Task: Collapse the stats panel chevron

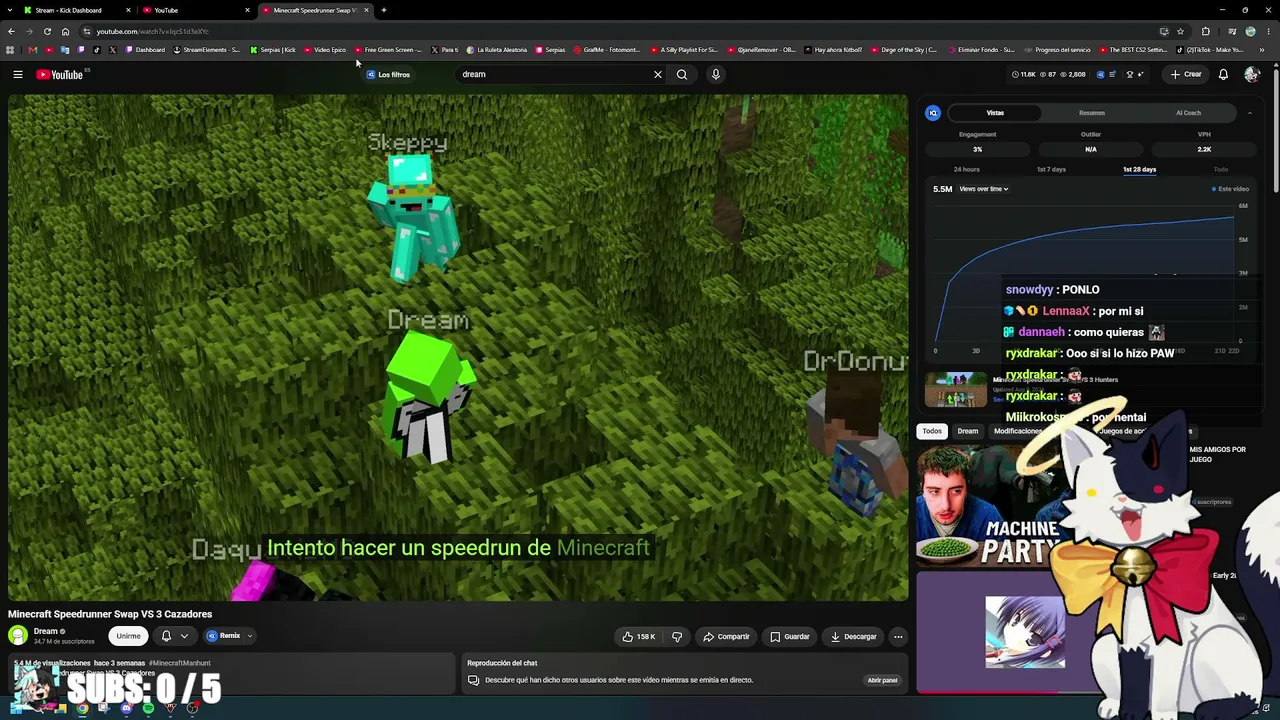Action: tap(1250, 113)
